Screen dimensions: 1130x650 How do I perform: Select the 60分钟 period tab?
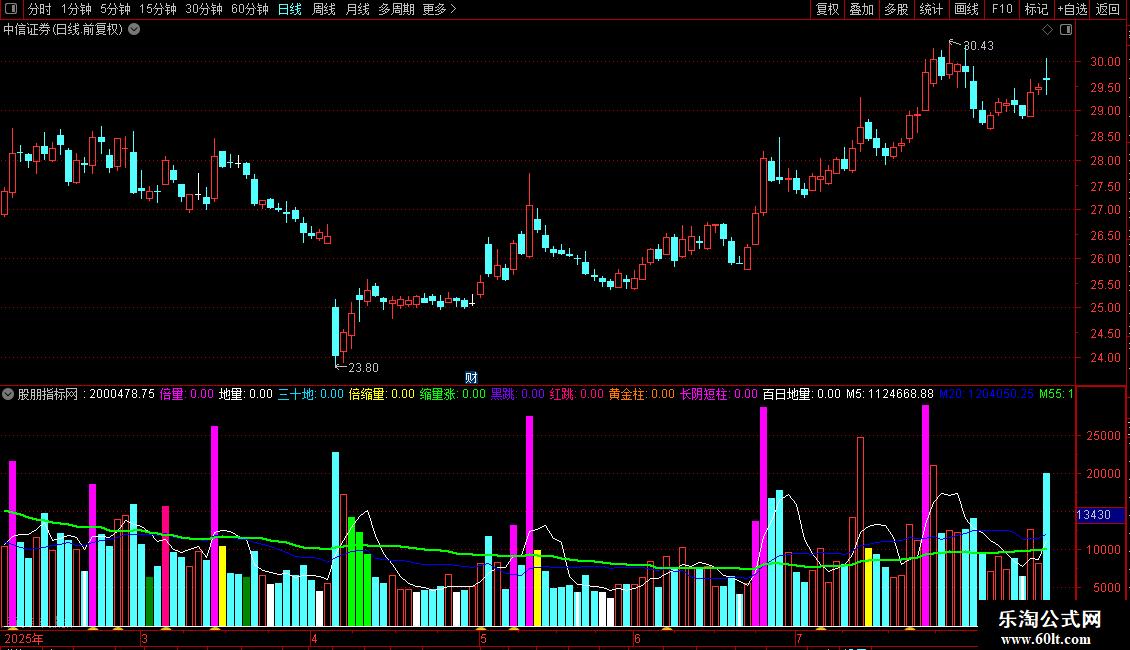[x=249, y=9]
